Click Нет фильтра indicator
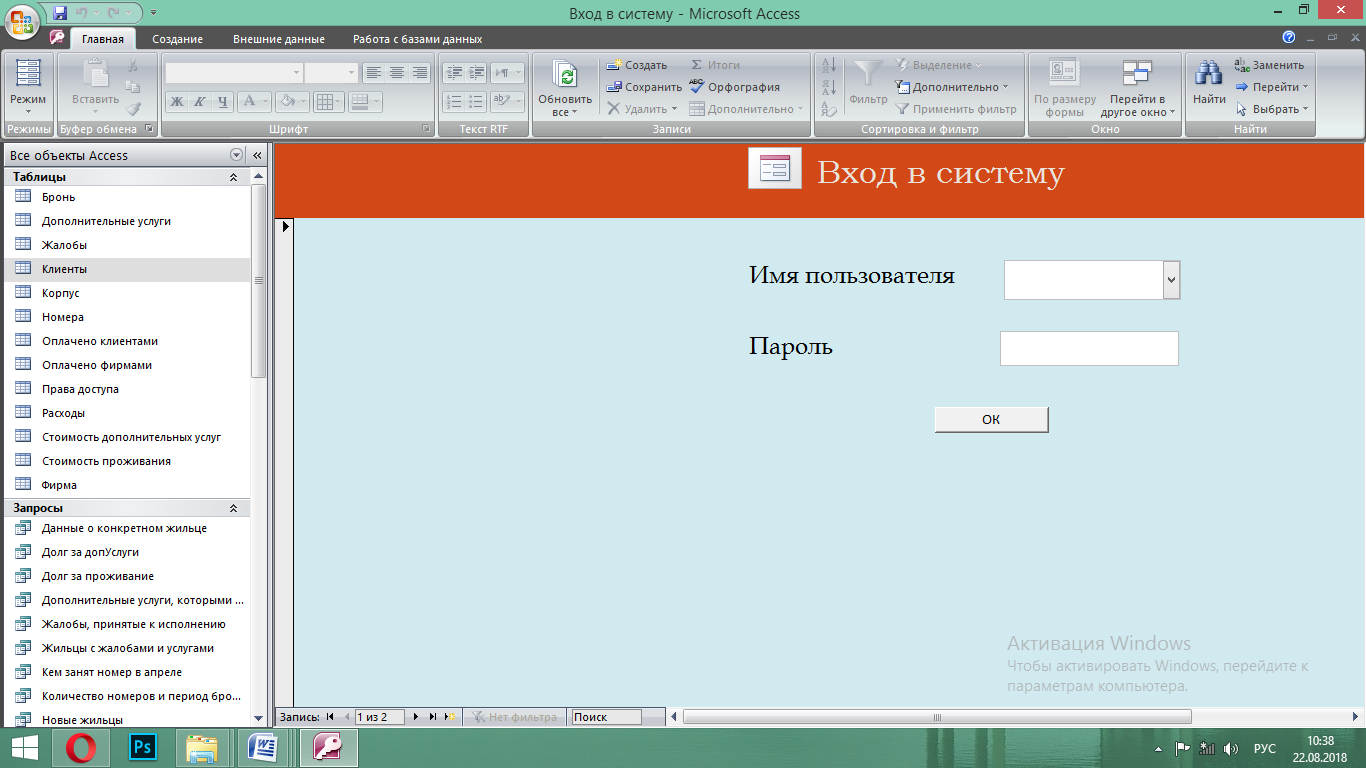 point(514,717)
